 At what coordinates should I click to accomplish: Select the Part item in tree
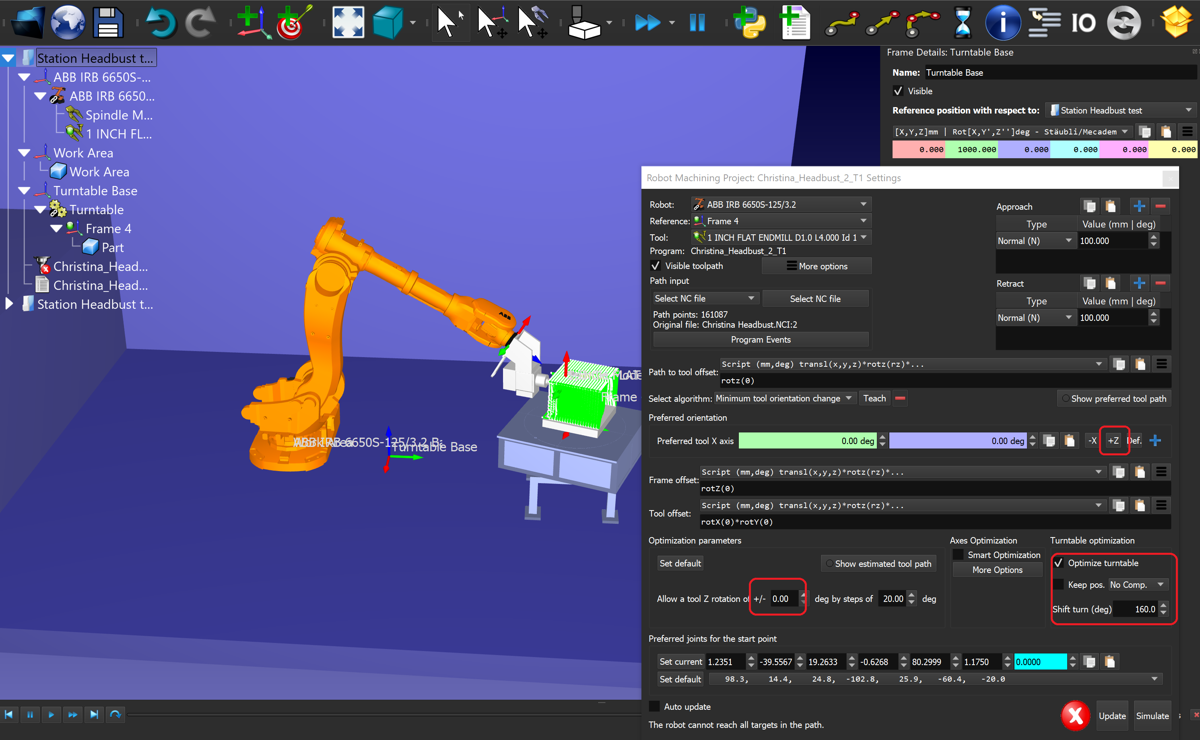point(112,247)
